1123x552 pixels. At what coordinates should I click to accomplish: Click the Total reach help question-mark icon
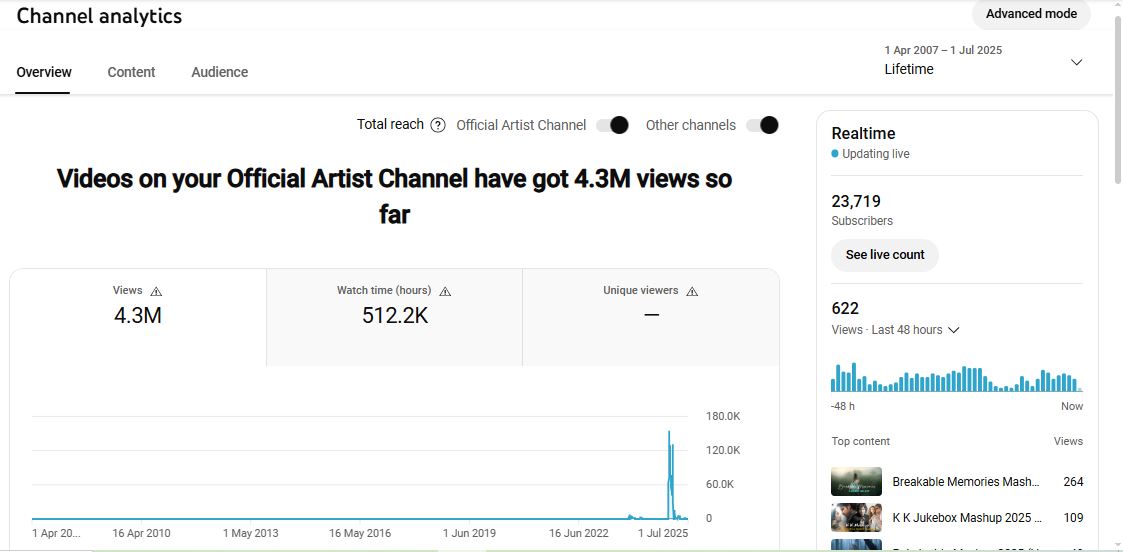[438, 125]
